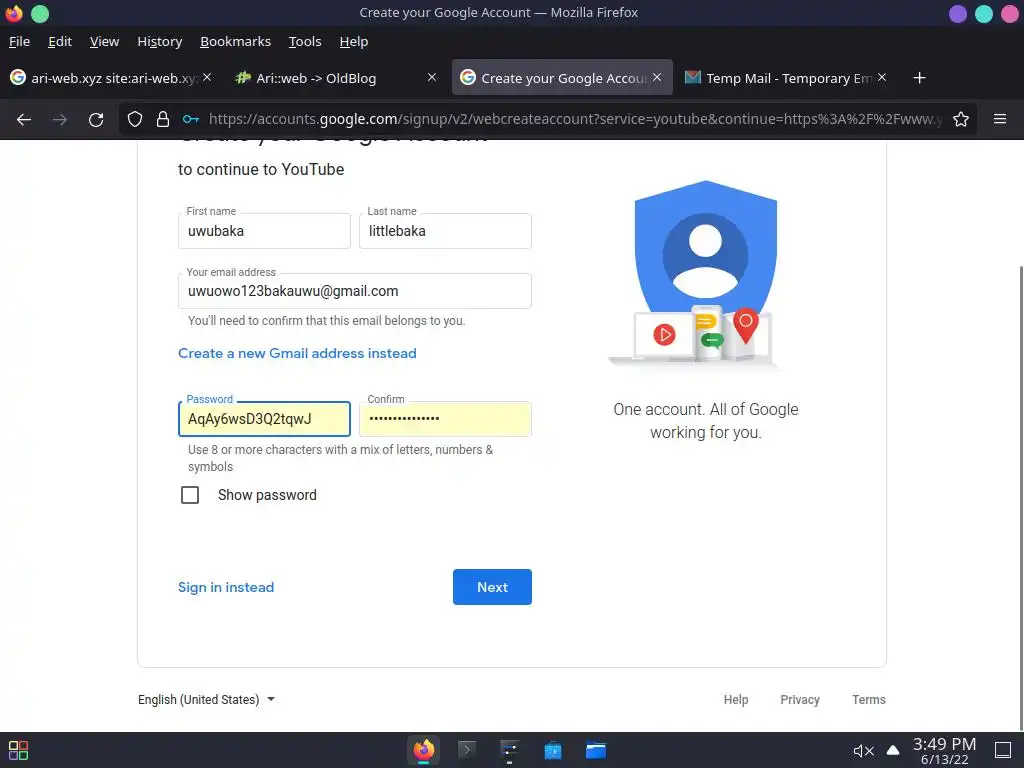Viewport: 1024px width, 768px height.
Task: Click the page vertical scrollbar
Action: [x=1020, y=496]
